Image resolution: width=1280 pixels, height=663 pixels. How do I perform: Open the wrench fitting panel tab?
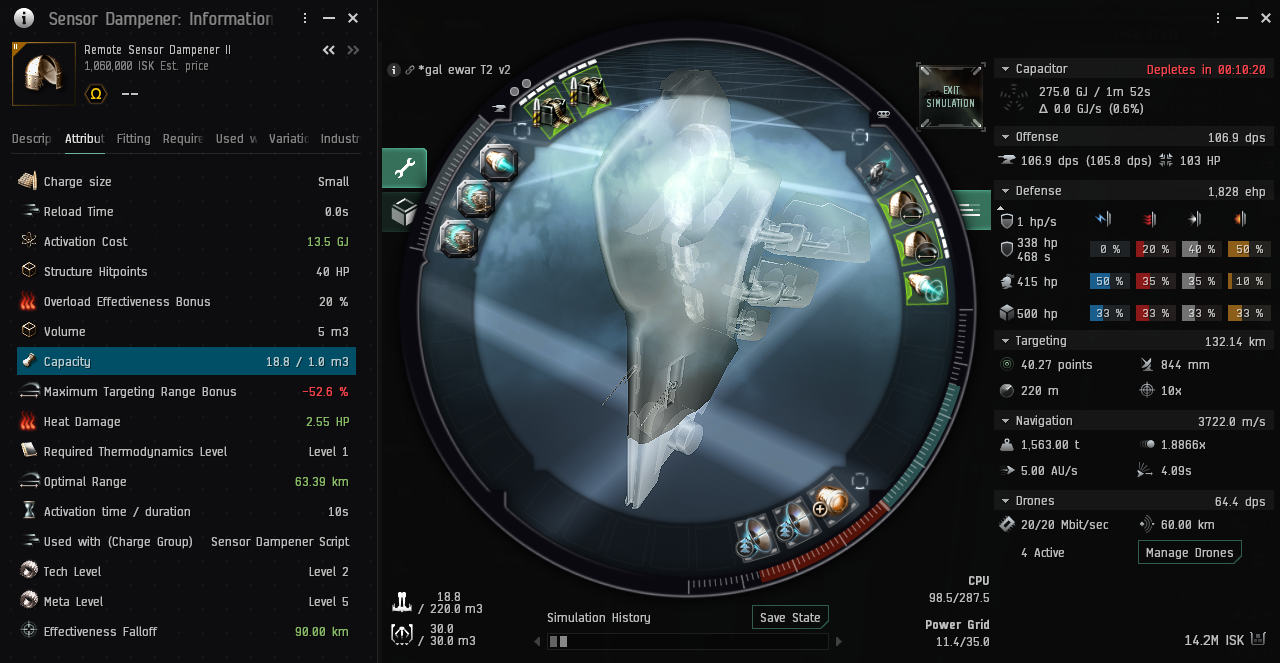(404, 168)
